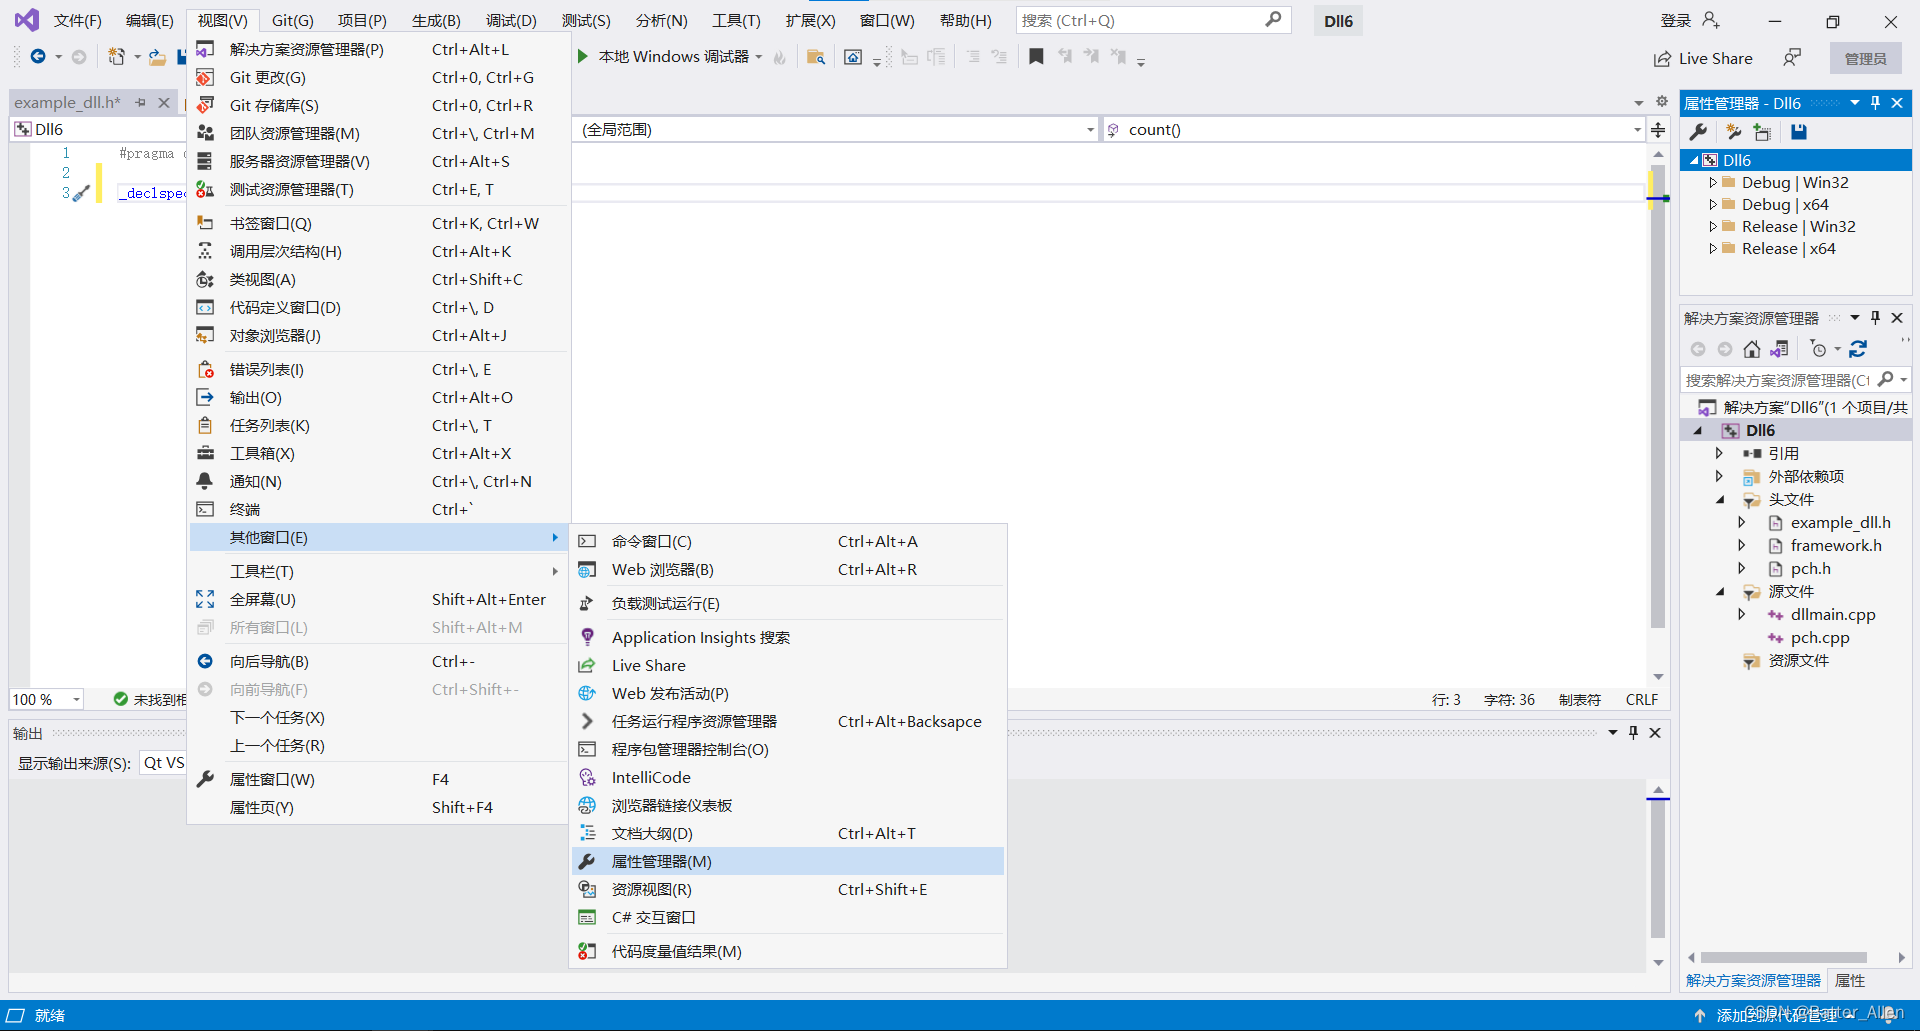Pin the example_dll.h editor tab
This screenshot has width=1920, height=1031.
141,102
